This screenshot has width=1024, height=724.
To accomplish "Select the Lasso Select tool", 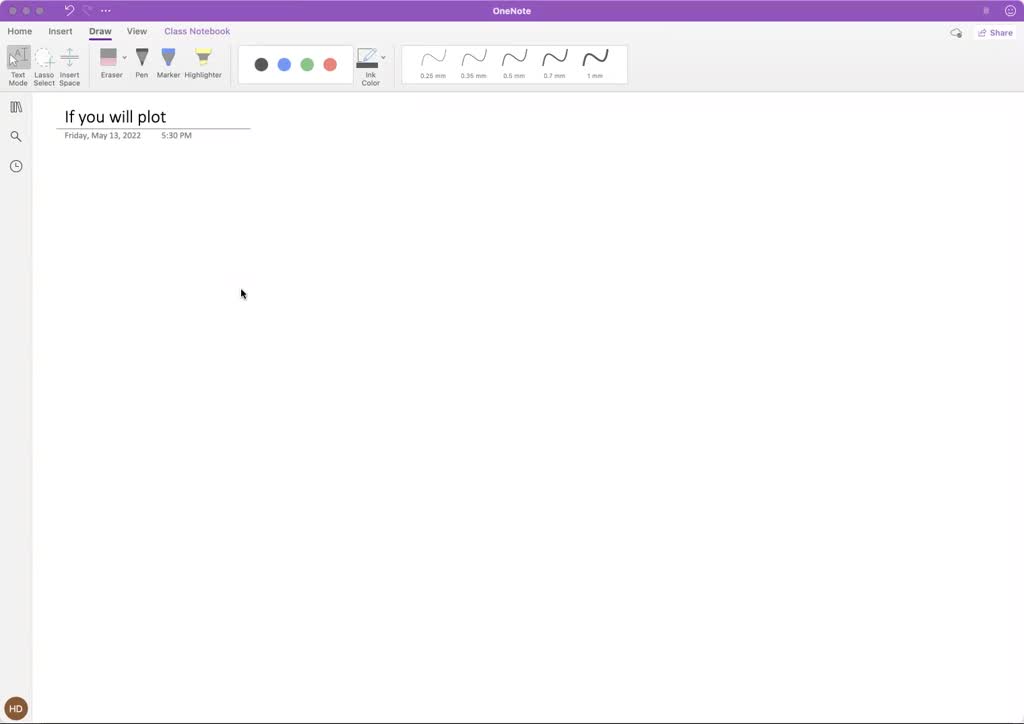I will [x=44, y=65].
